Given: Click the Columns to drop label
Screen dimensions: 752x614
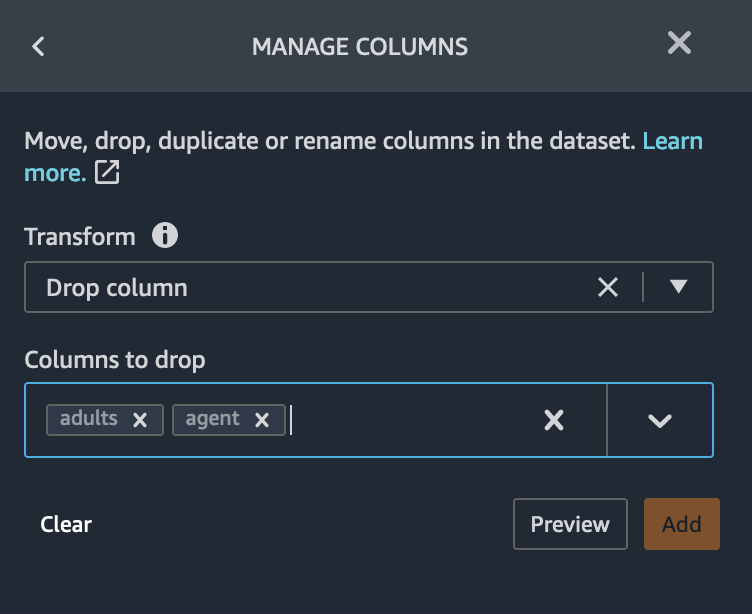Looking at the screenshot, I should coord(115,360).
